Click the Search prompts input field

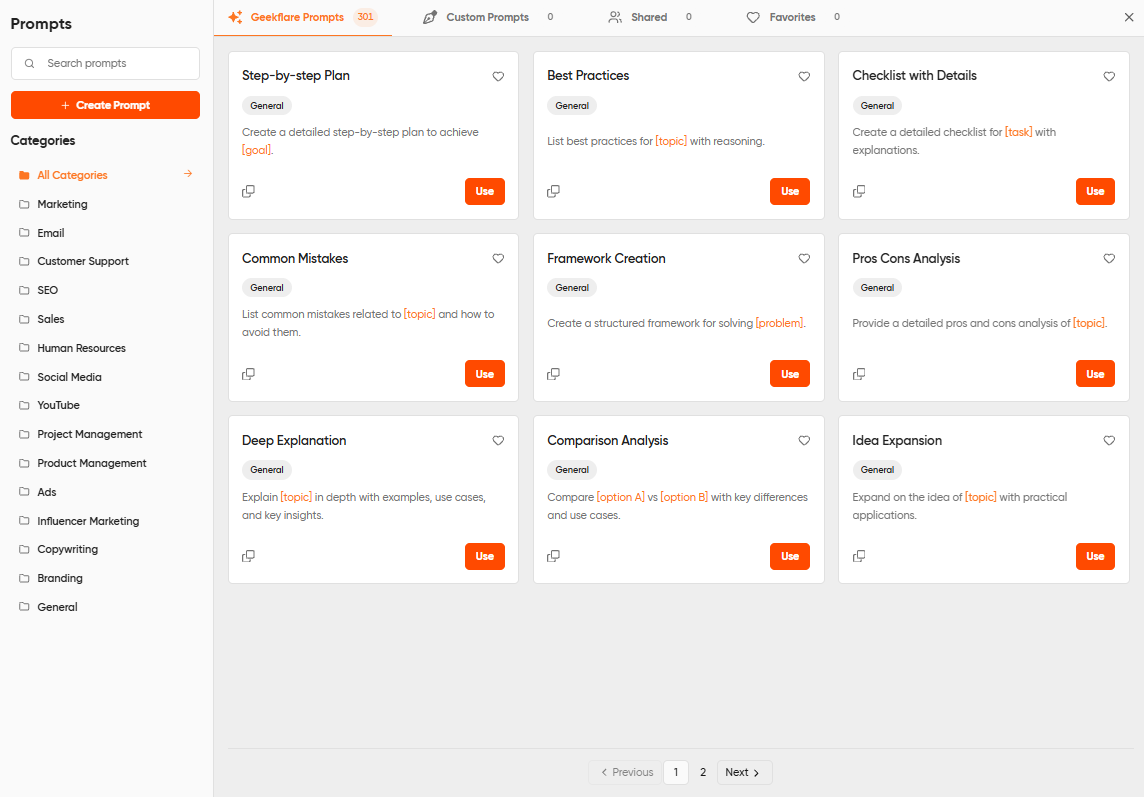[105, 63]
